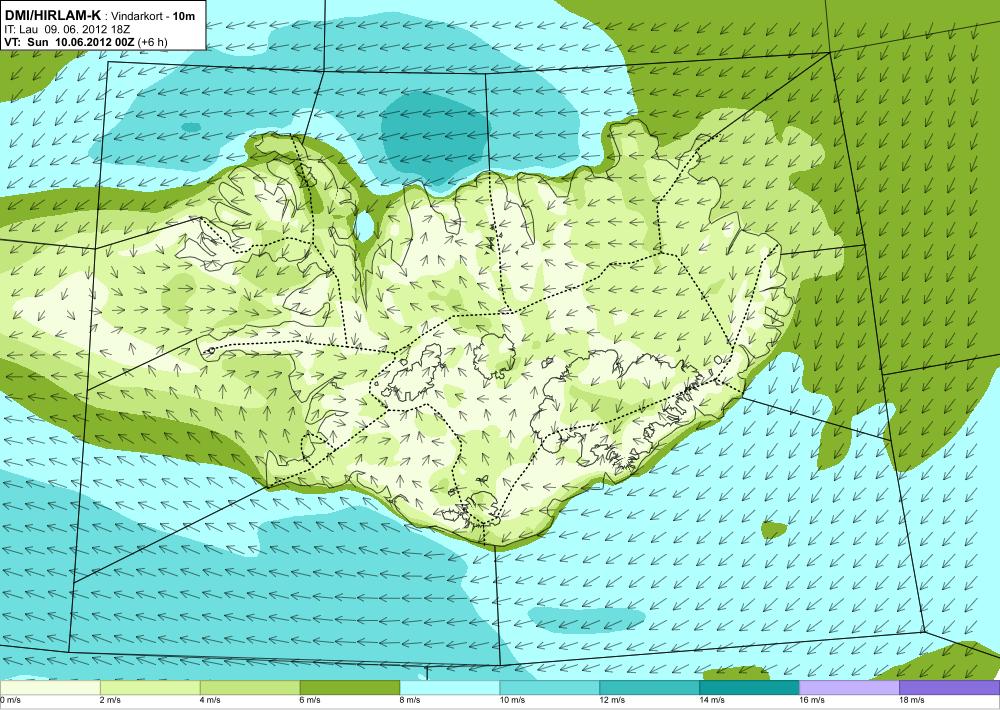
Task: Click the dark olive 6–8 m/s legend swatch
Action: (x=349, y=688)
